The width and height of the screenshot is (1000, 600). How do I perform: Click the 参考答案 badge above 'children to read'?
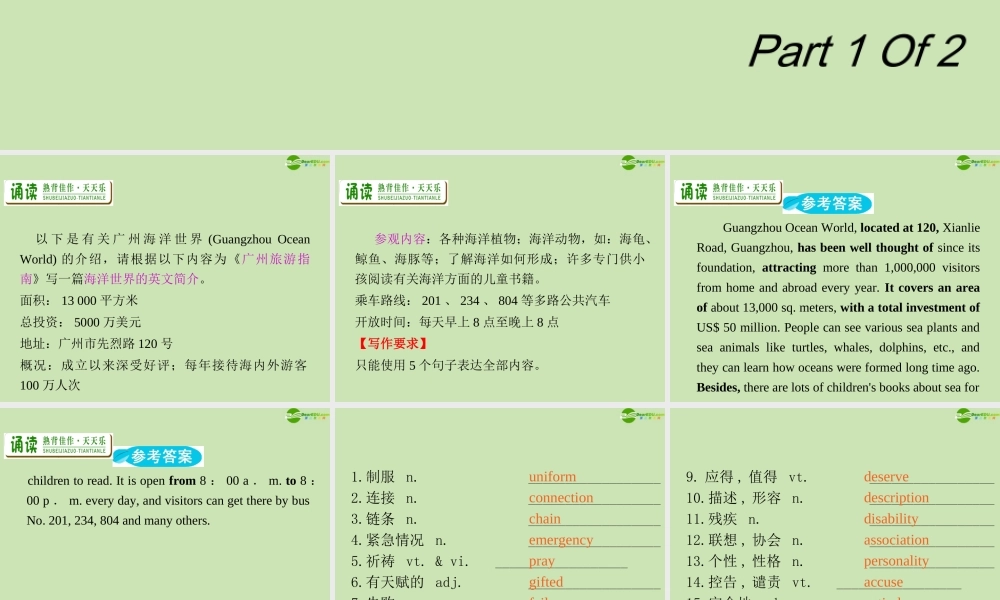pyautogui.click(x=158, y=457)
